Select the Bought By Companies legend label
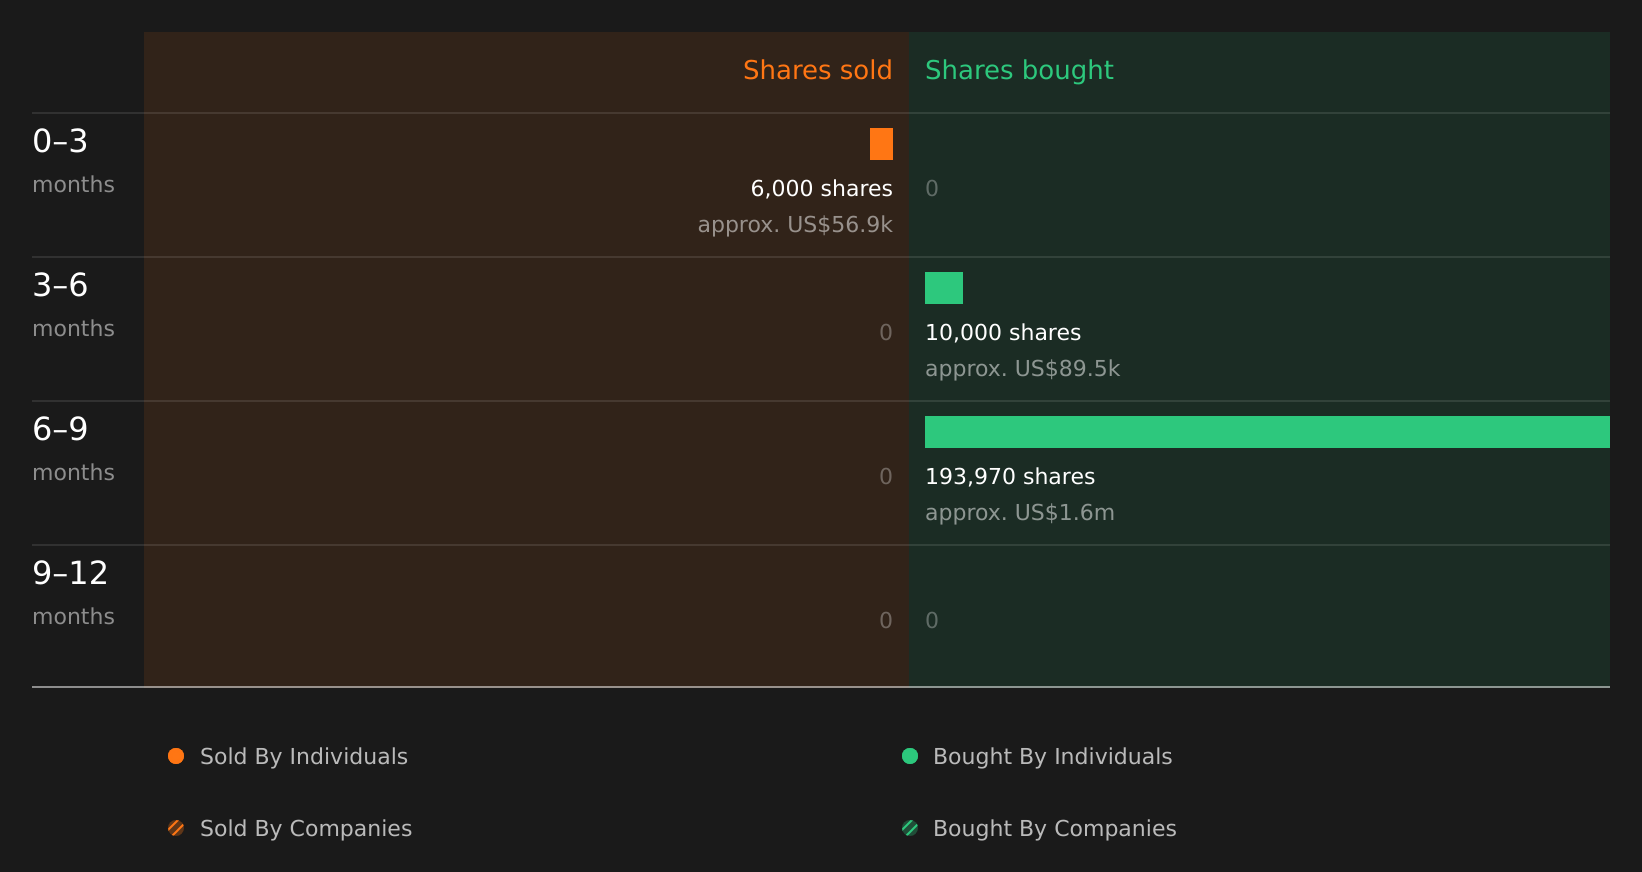The height and width of the screenshot is (872, 1642). point(1055,829)
